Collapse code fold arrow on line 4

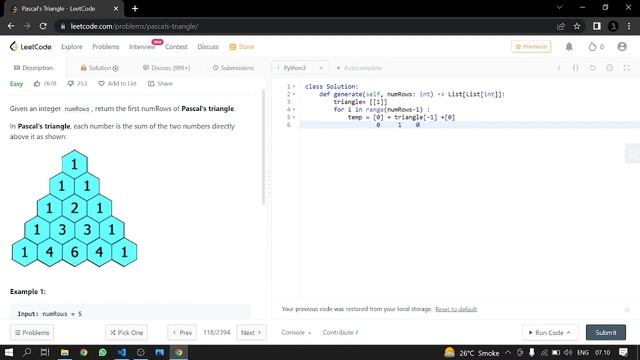pos(294,109)
